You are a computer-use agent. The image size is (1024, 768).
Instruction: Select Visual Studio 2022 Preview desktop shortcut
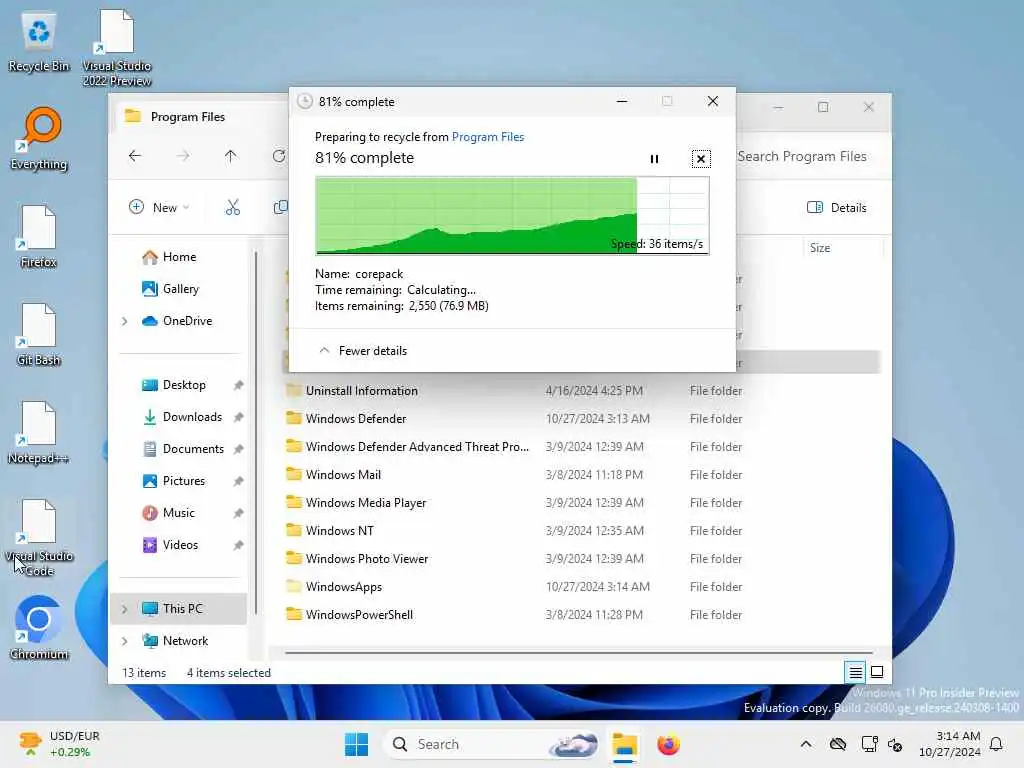tap(117, 48)
